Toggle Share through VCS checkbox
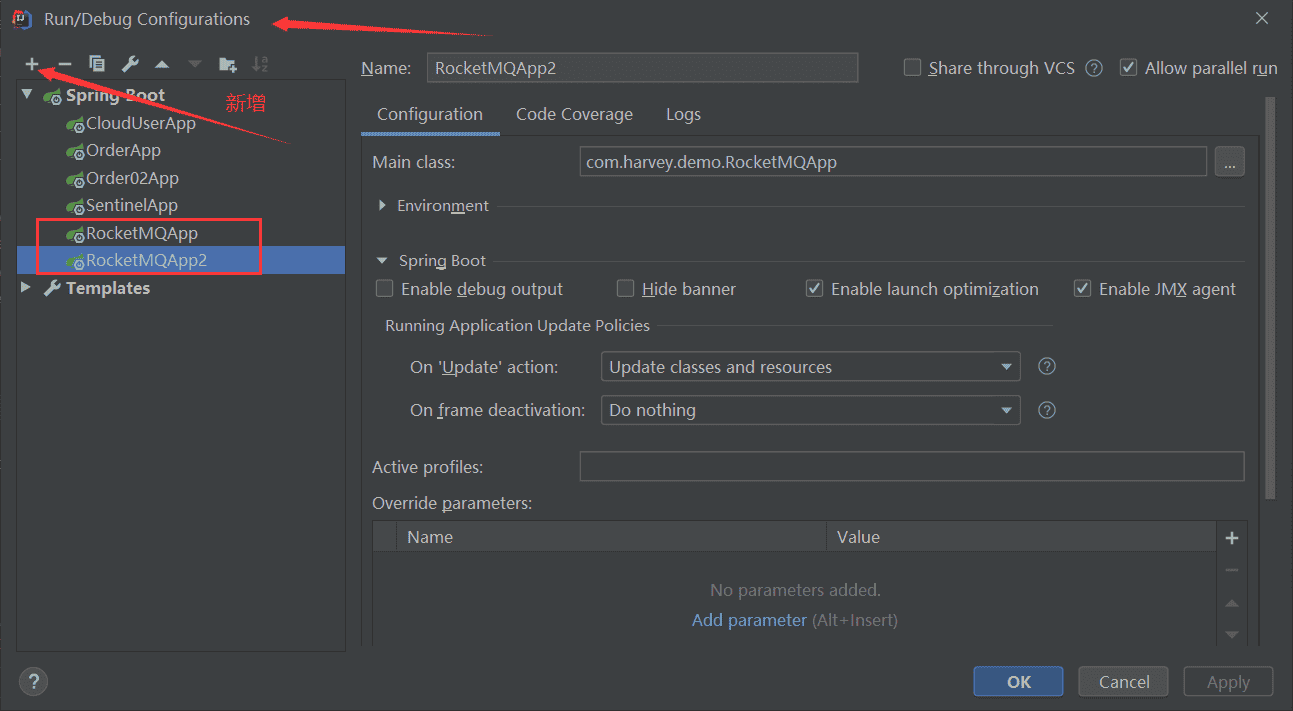The image size is (1293, 711). click(x=912, y=68)
